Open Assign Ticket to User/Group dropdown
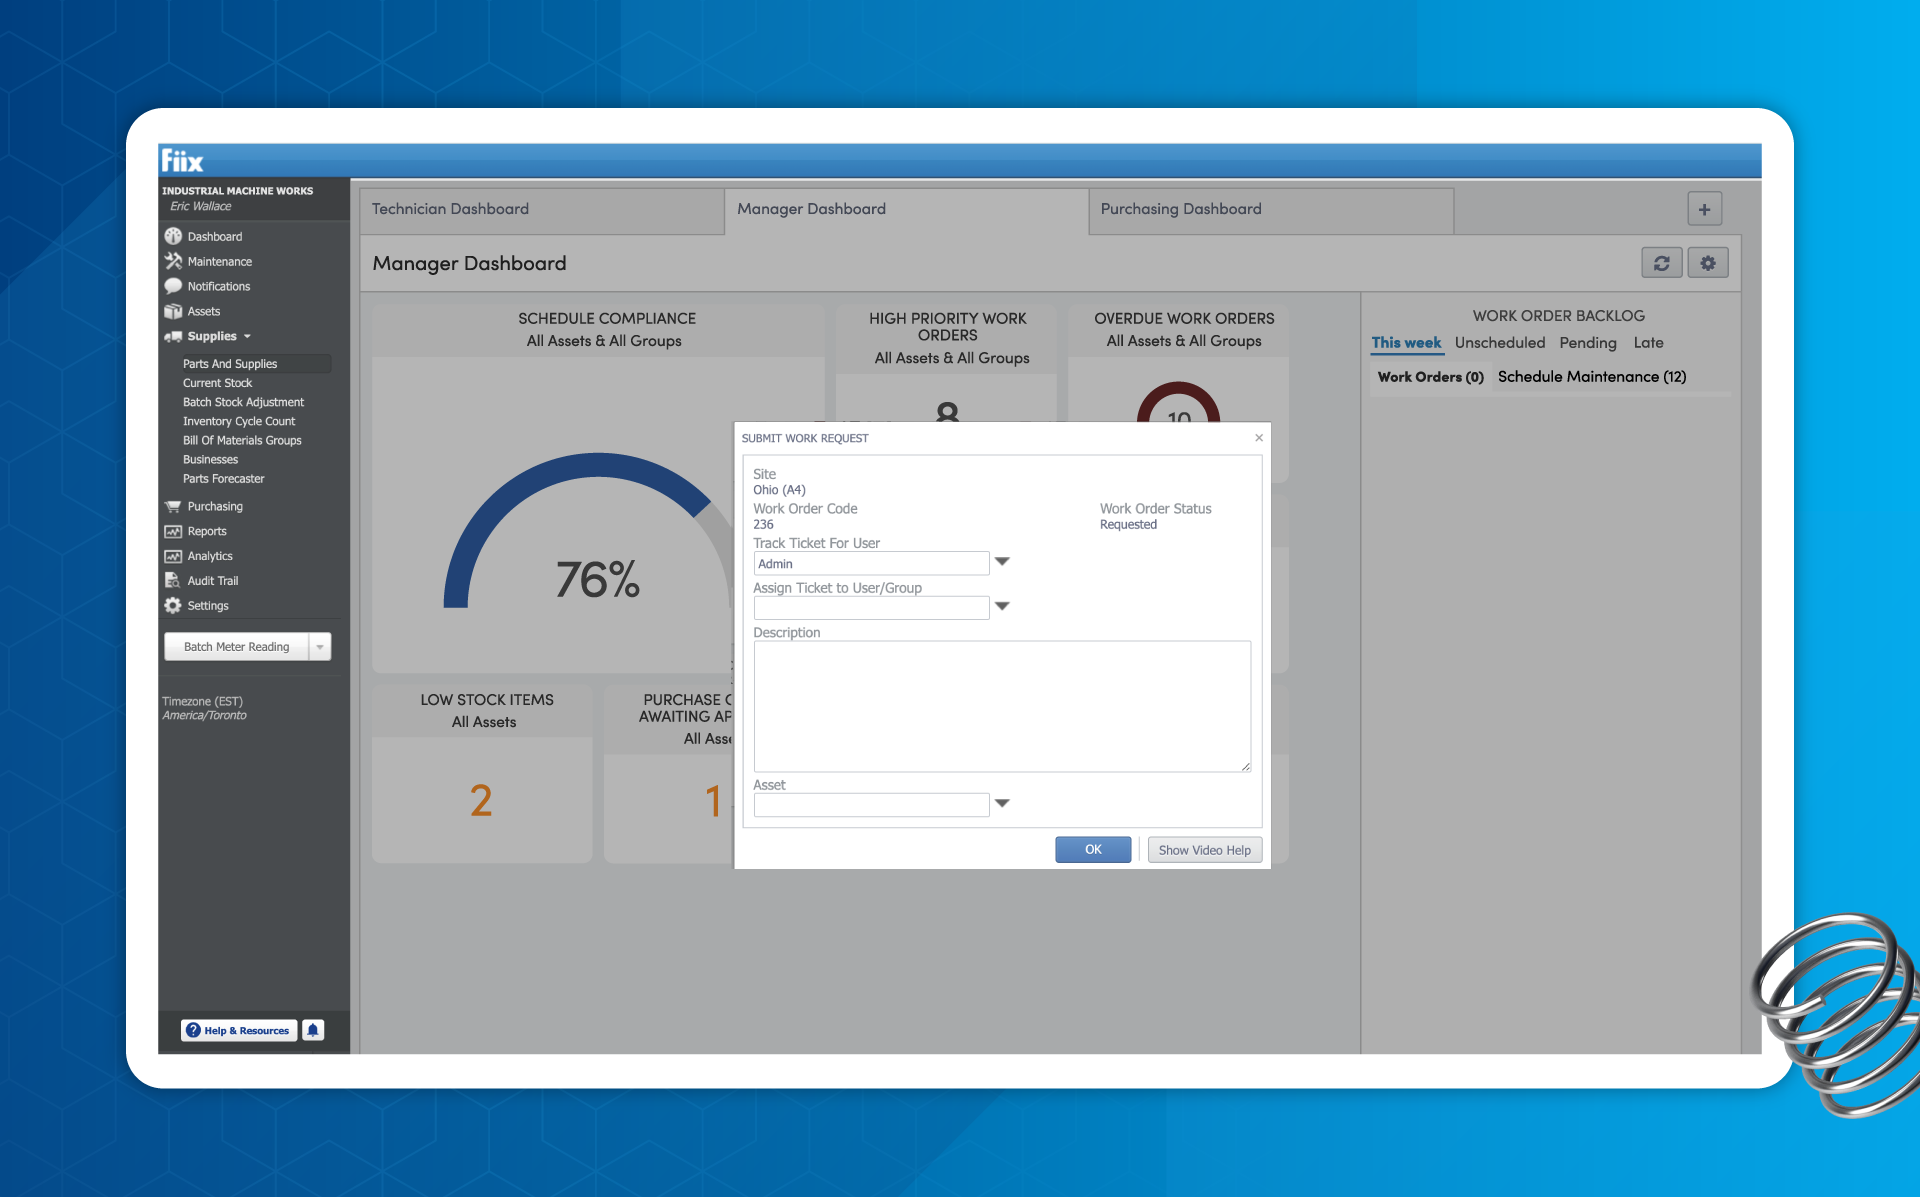 pyautogui.click(x=1002, y=606)
